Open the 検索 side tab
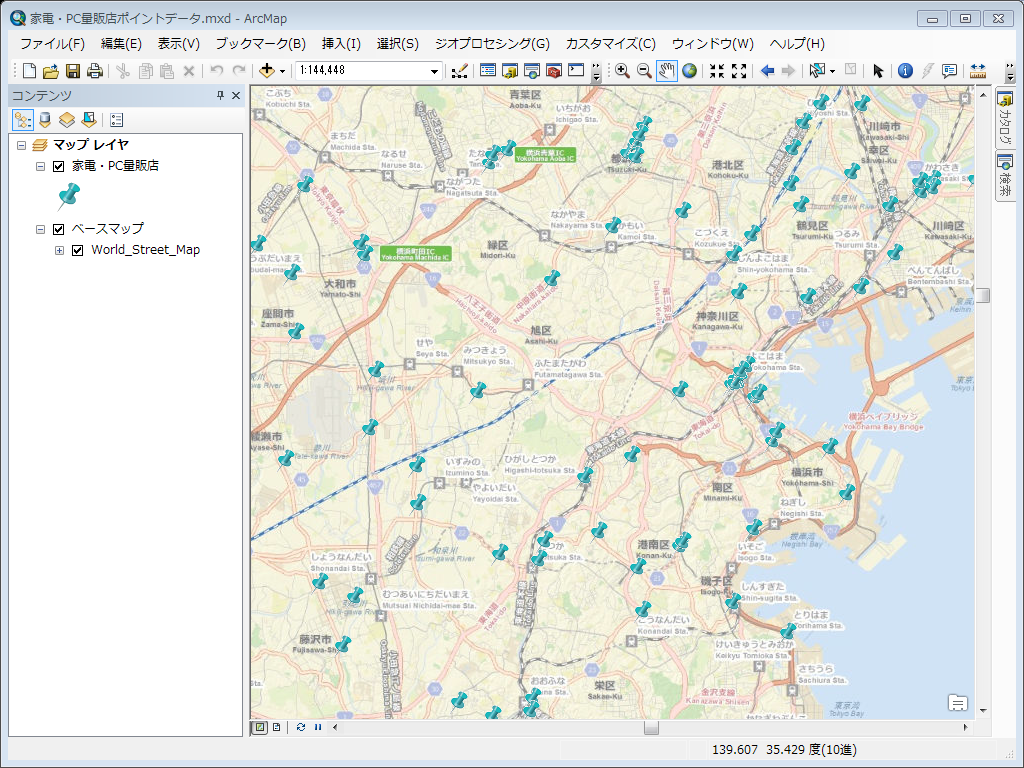Screen dimensions: 1024x768 [1006, 176]
